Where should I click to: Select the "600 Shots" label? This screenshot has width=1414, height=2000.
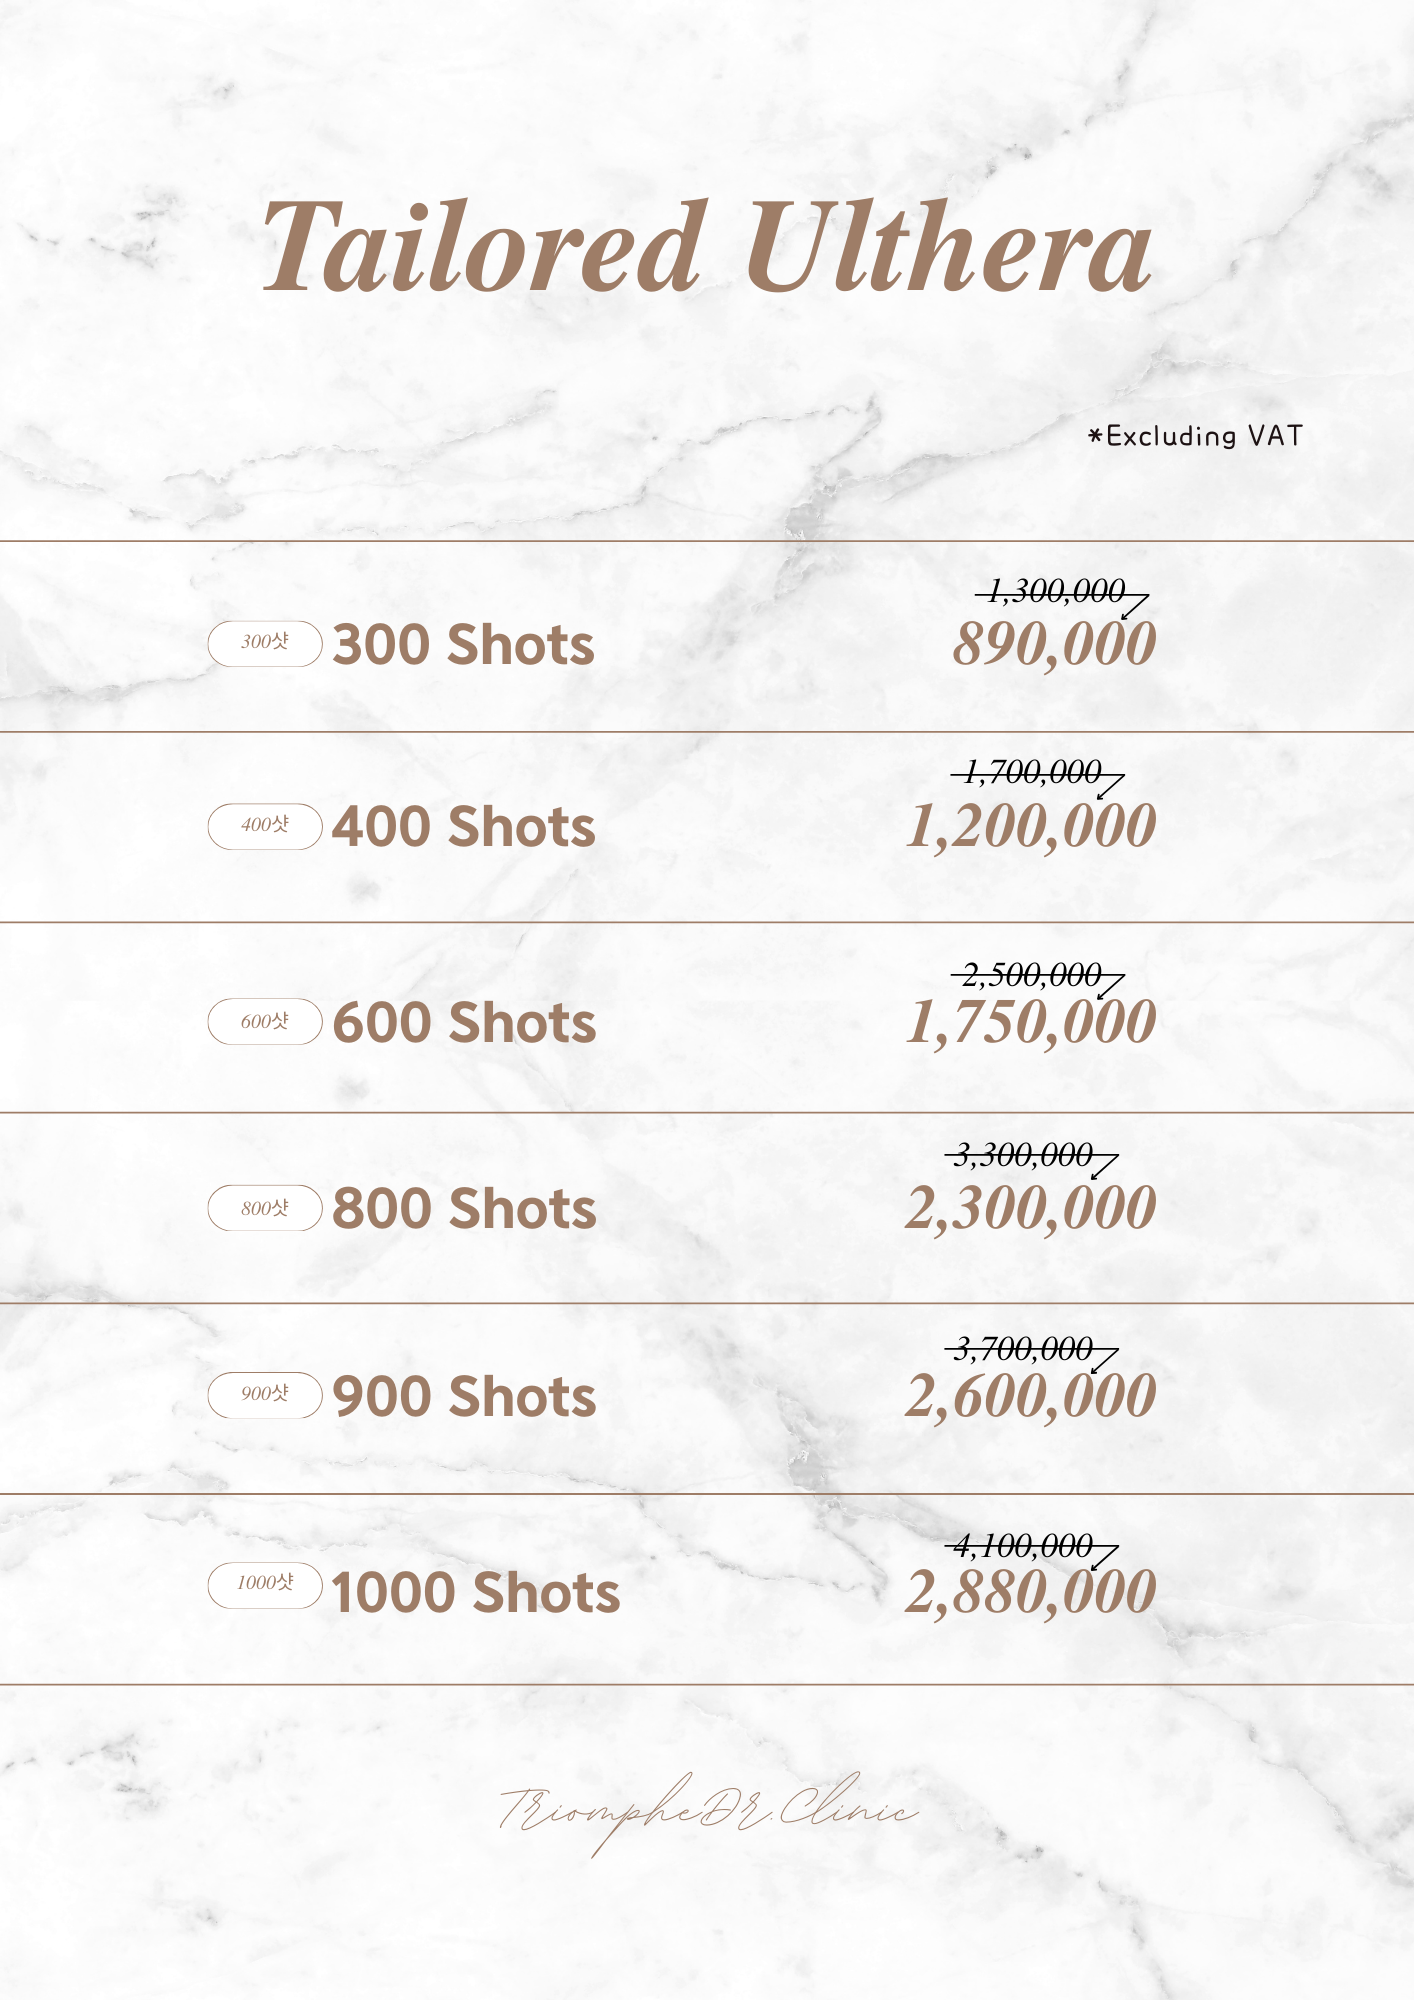pyautogui.click(x=464, y=1023)
